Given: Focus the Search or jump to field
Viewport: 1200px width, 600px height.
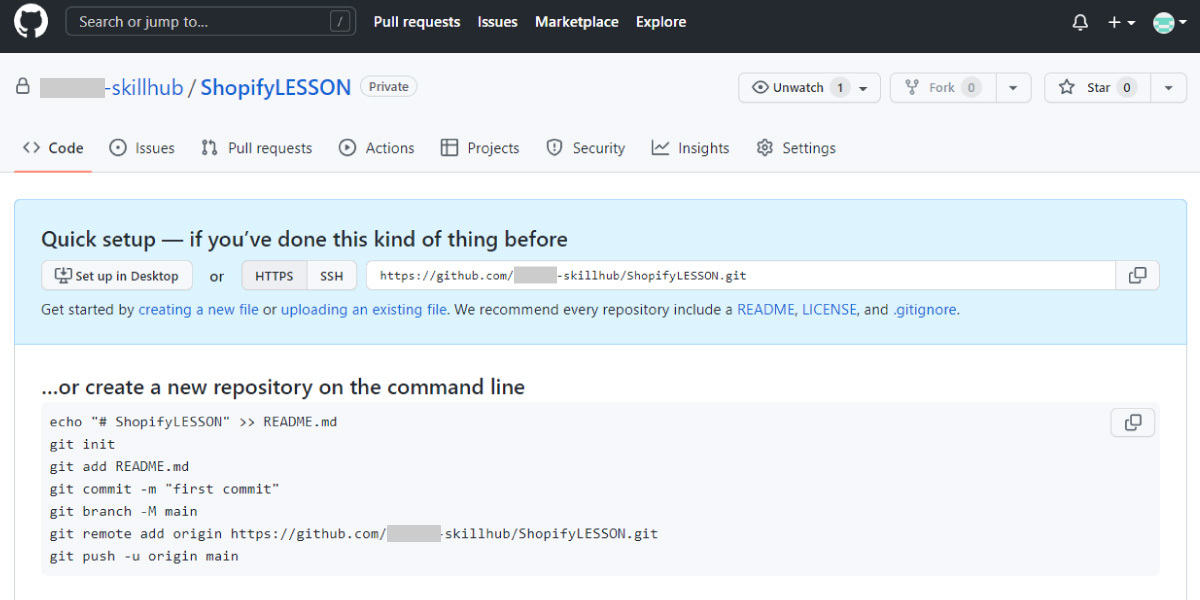Looking at the screenshot, I should [211, 21].
